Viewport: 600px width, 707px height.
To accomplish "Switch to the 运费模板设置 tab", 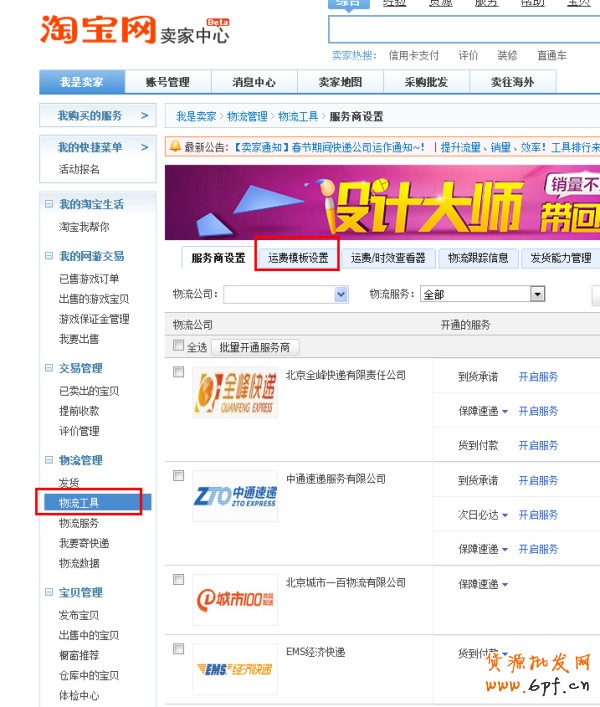I will click(297, 258).
